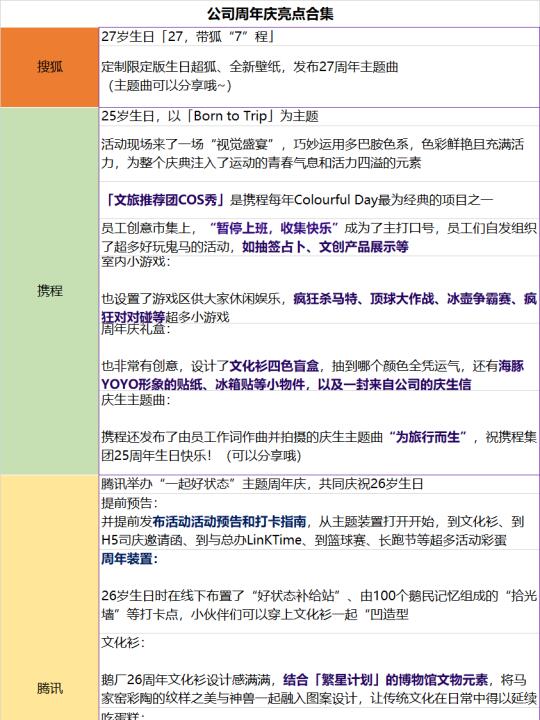The image size is (540, 720).
Task: Select the 周年庆礼盒 cell about 文化衫四色盲盒
Action: coord(319,357)
